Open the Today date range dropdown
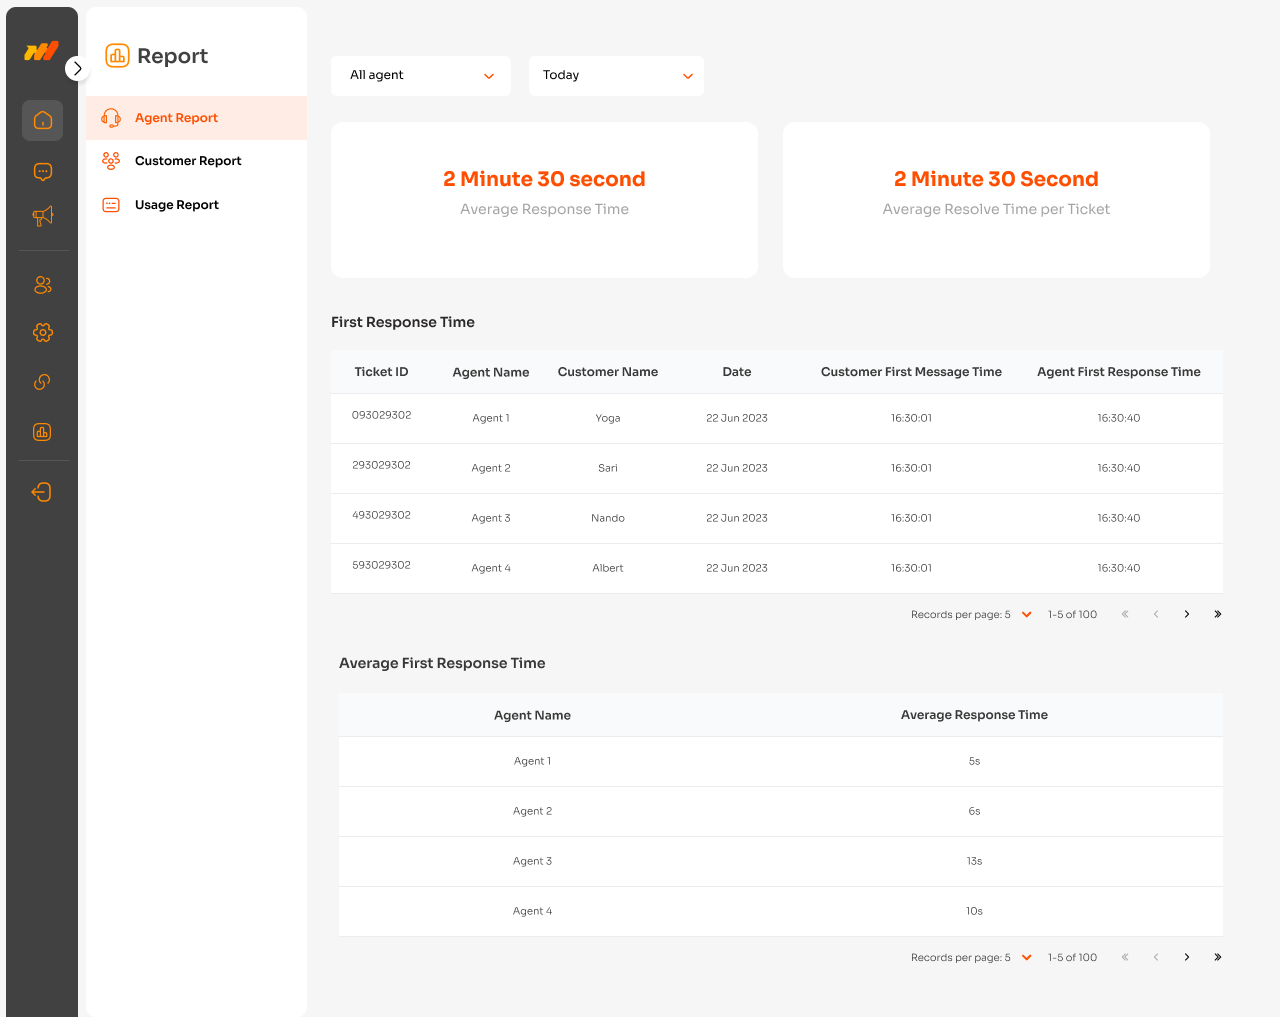 [x=616, y=76]
